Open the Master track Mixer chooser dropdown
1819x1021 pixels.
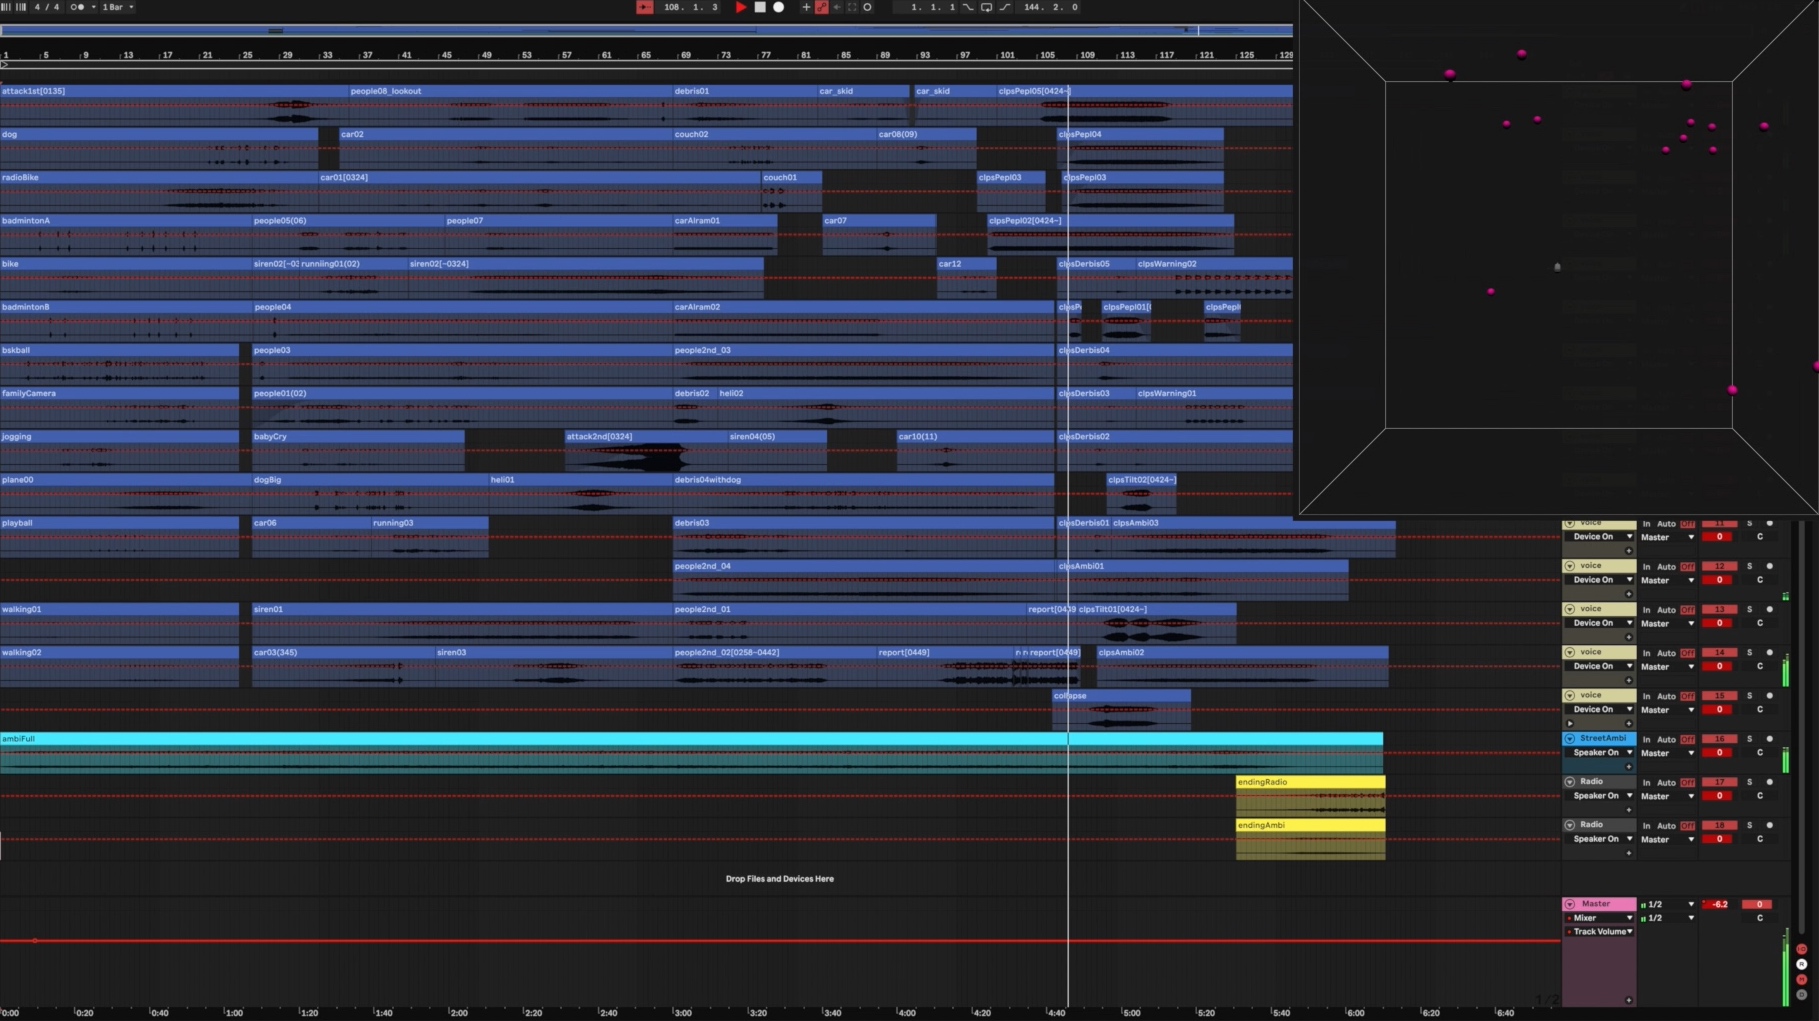point(1602,918)
